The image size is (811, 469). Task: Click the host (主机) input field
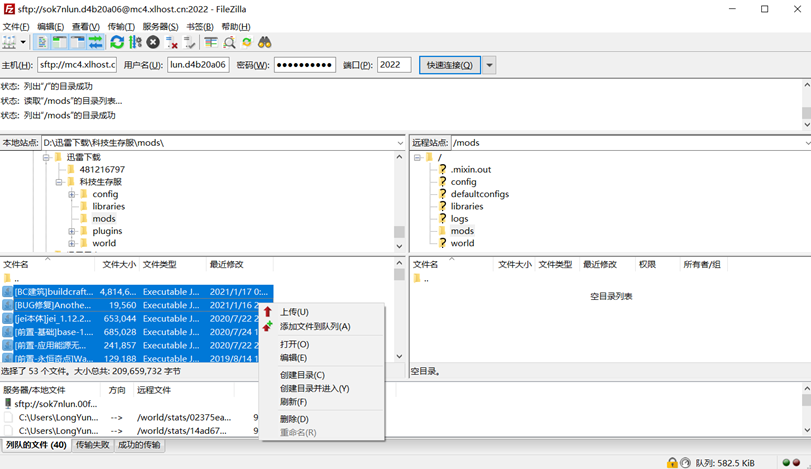point(77,65)
